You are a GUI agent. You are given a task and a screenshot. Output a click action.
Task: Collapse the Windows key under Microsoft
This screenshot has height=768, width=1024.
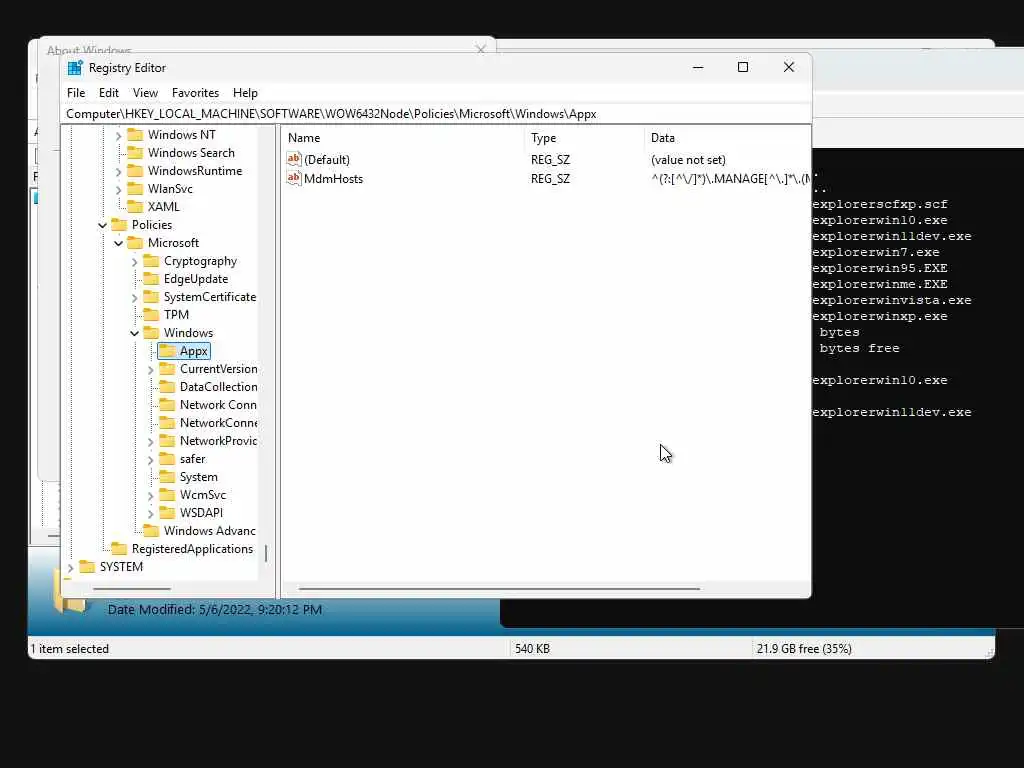point(135,334)
